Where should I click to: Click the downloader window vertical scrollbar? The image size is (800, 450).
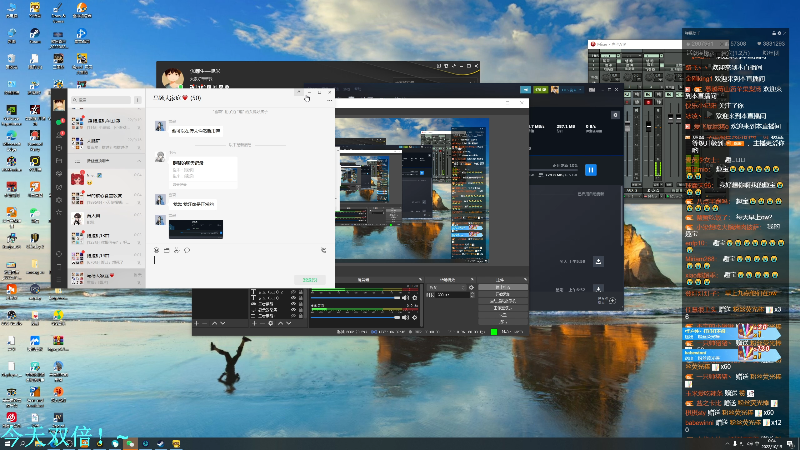tap(621, 217)
